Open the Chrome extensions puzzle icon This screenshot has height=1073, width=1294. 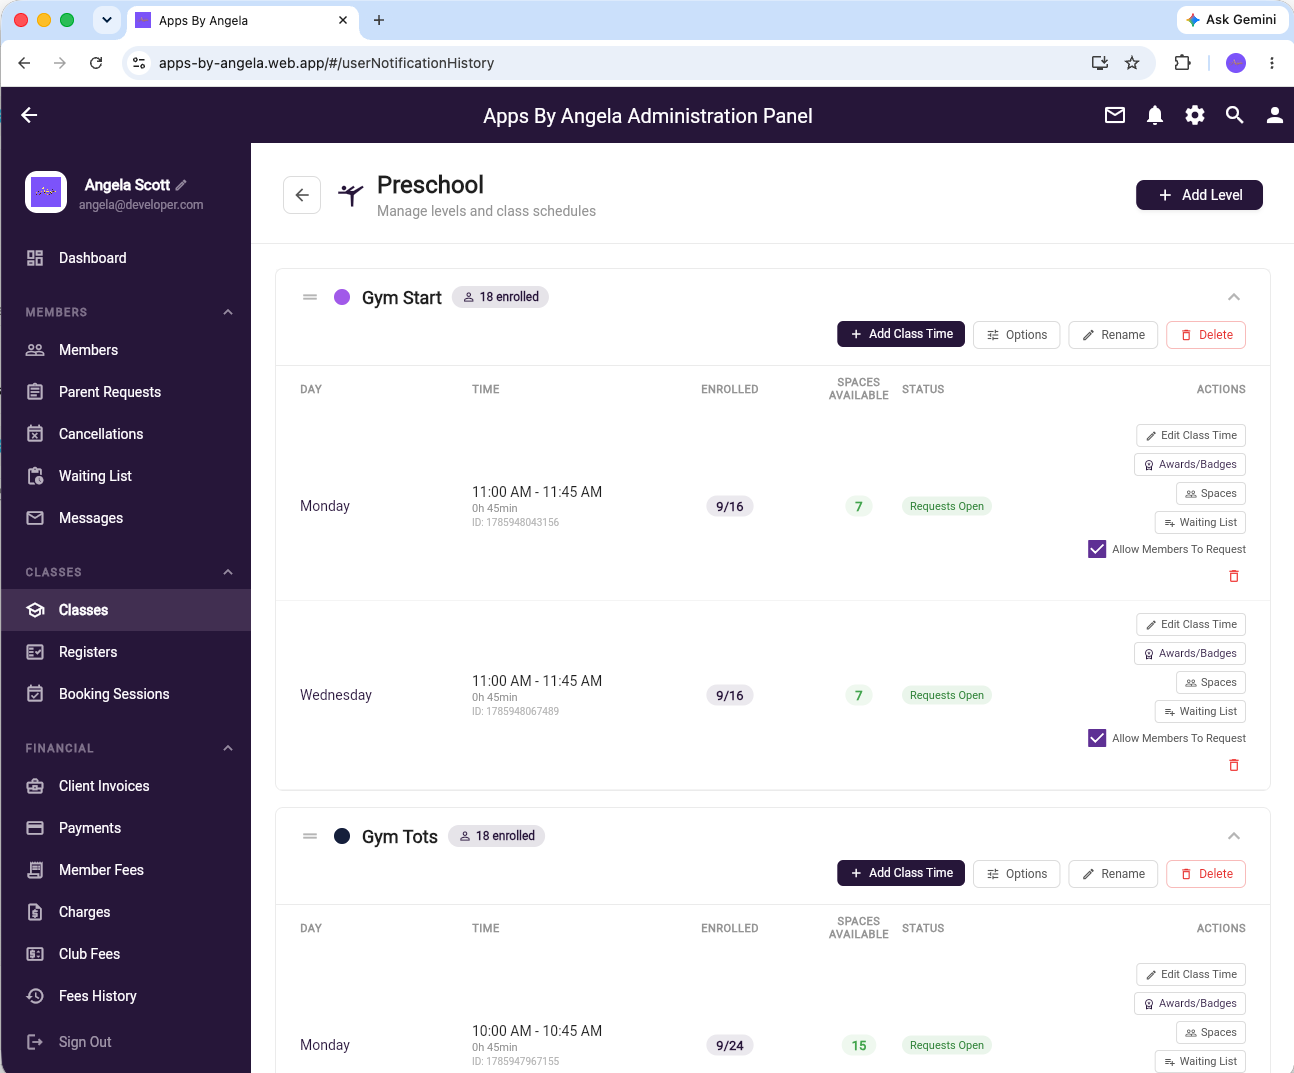point(1182,63)
